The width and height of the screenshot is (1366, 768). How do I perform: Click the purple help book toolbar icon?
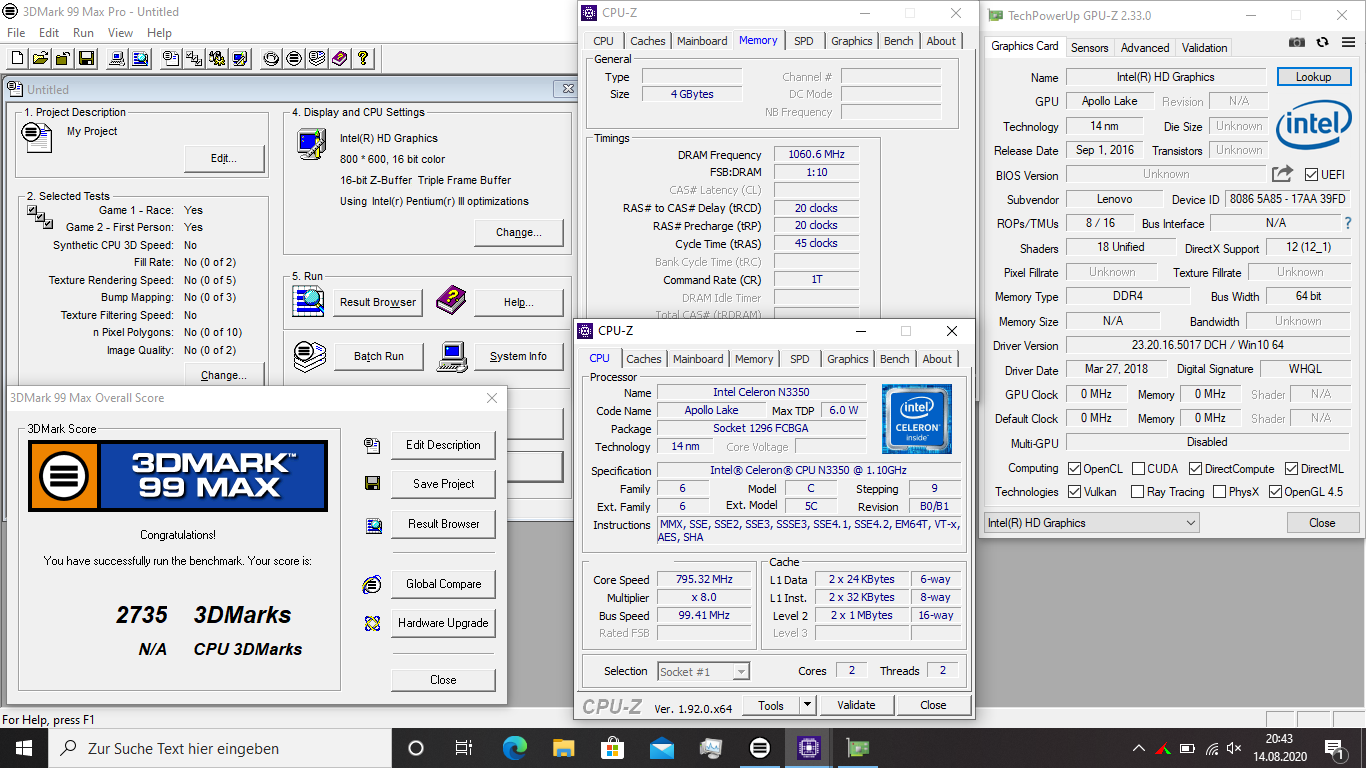(340, 58)
